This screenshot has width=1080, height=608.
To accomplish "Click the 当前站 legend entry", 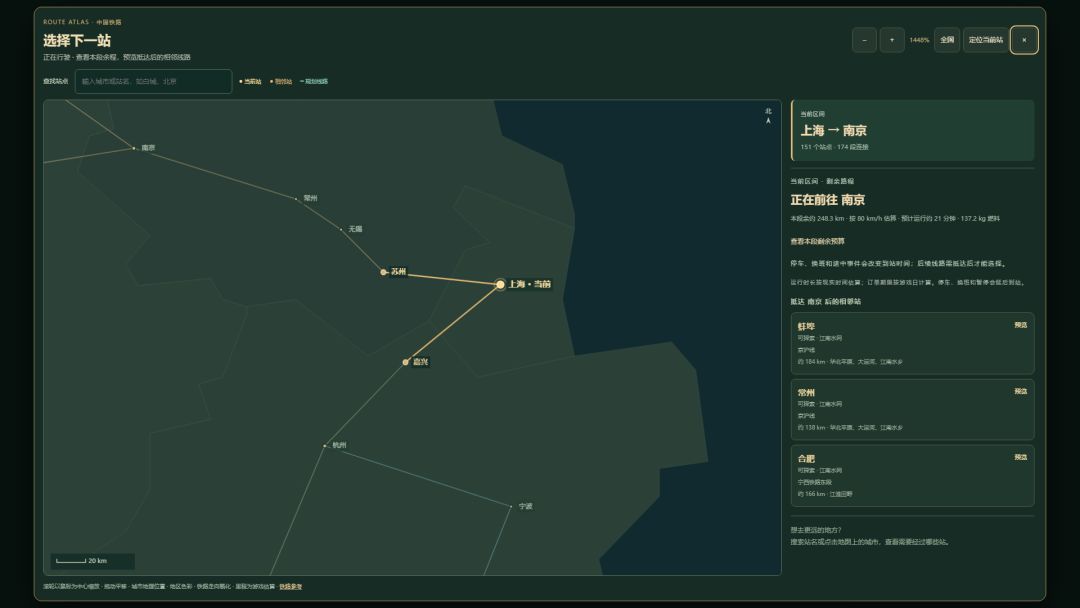I will pyautogui.click(x=250, y=81).
